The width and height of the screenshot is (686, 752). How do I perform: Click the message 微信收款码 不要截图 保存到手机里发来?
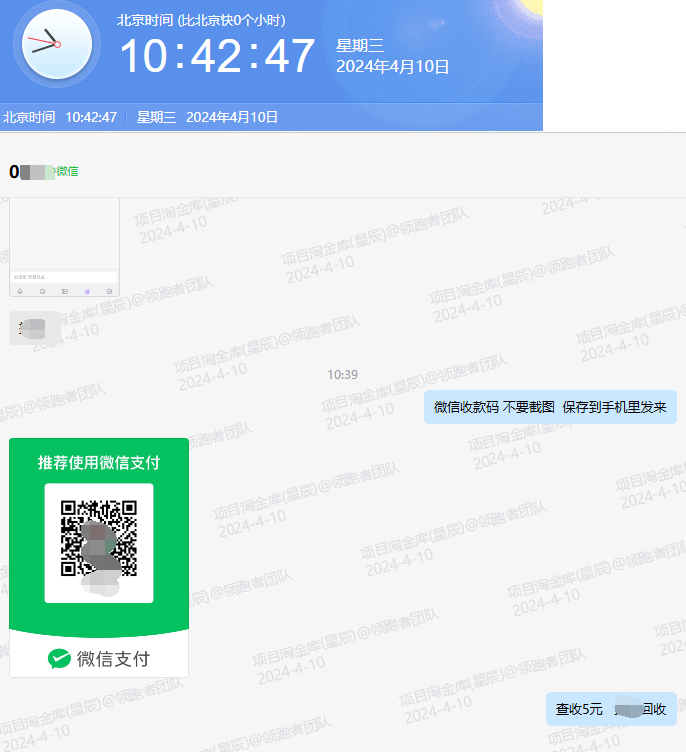[550, 407]
